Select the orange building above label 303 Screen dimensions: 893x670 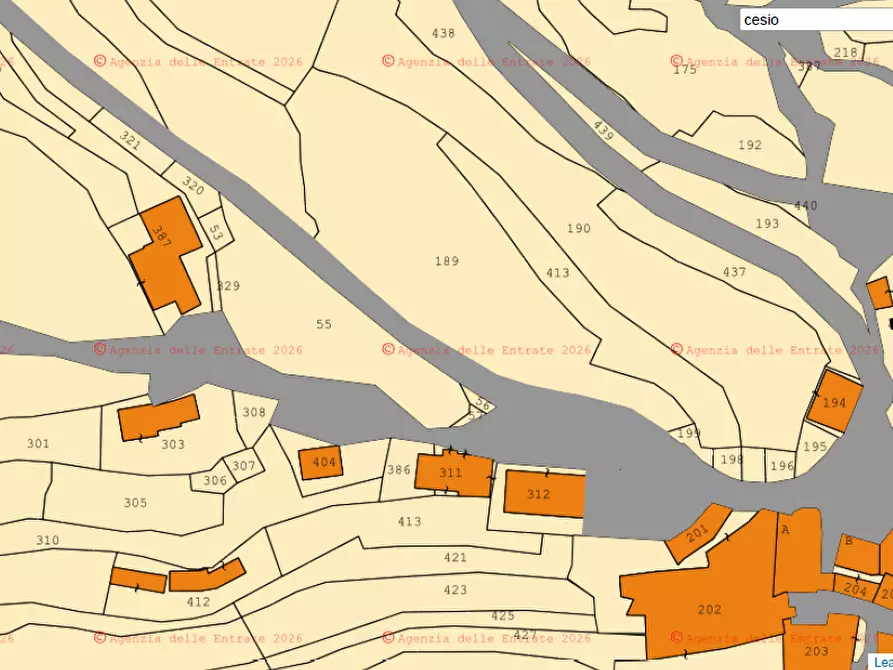(x=157, y=418)
